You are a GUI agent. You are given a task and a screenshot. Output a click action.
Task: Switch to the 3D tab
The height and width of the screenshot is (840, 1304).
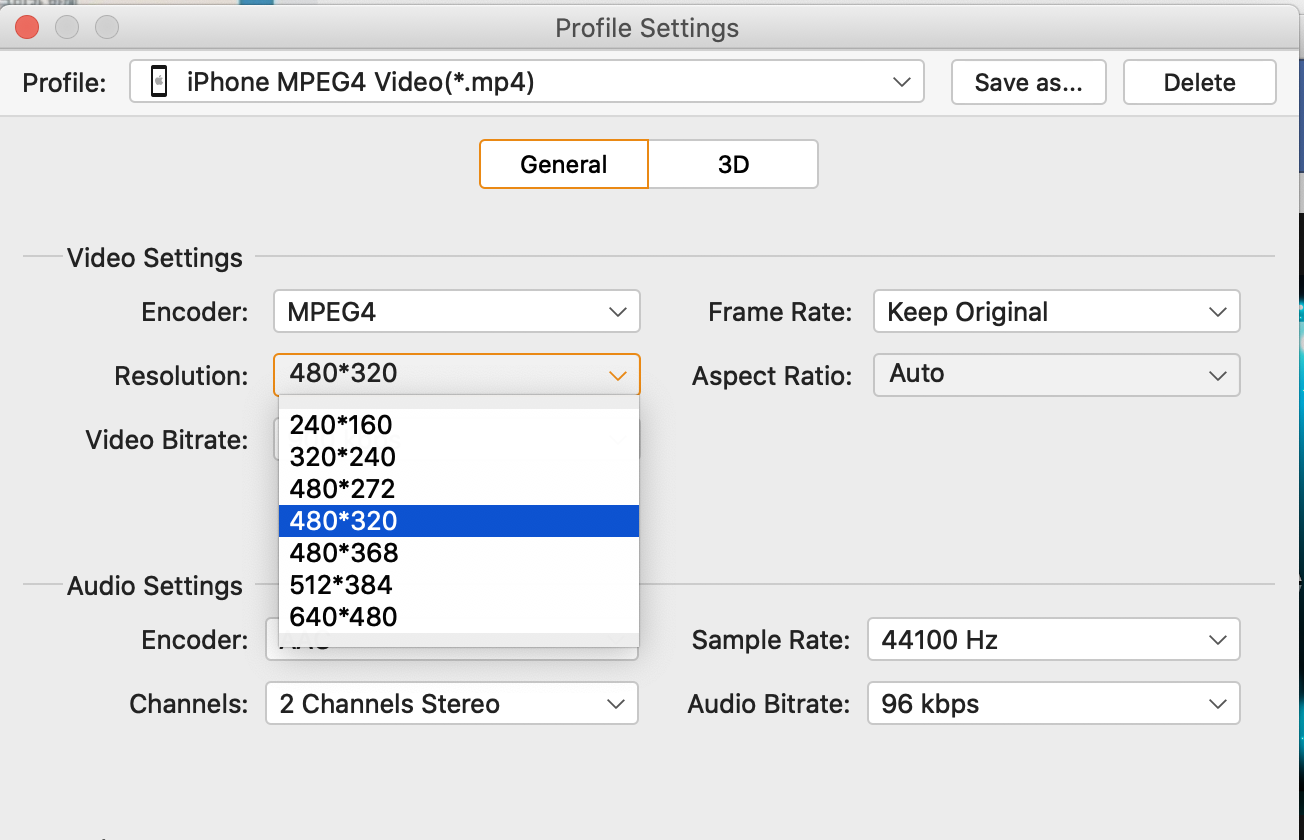coord(733,164)
